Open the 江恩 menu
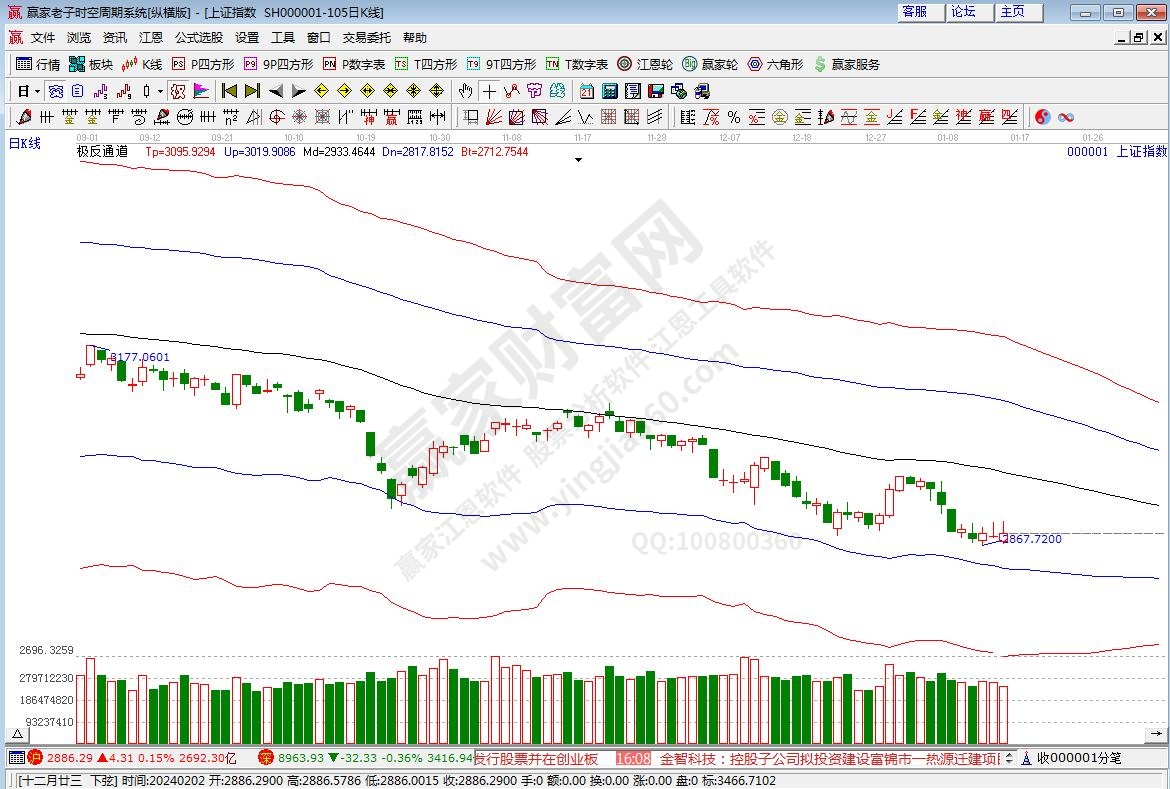 tap(150, 38)
